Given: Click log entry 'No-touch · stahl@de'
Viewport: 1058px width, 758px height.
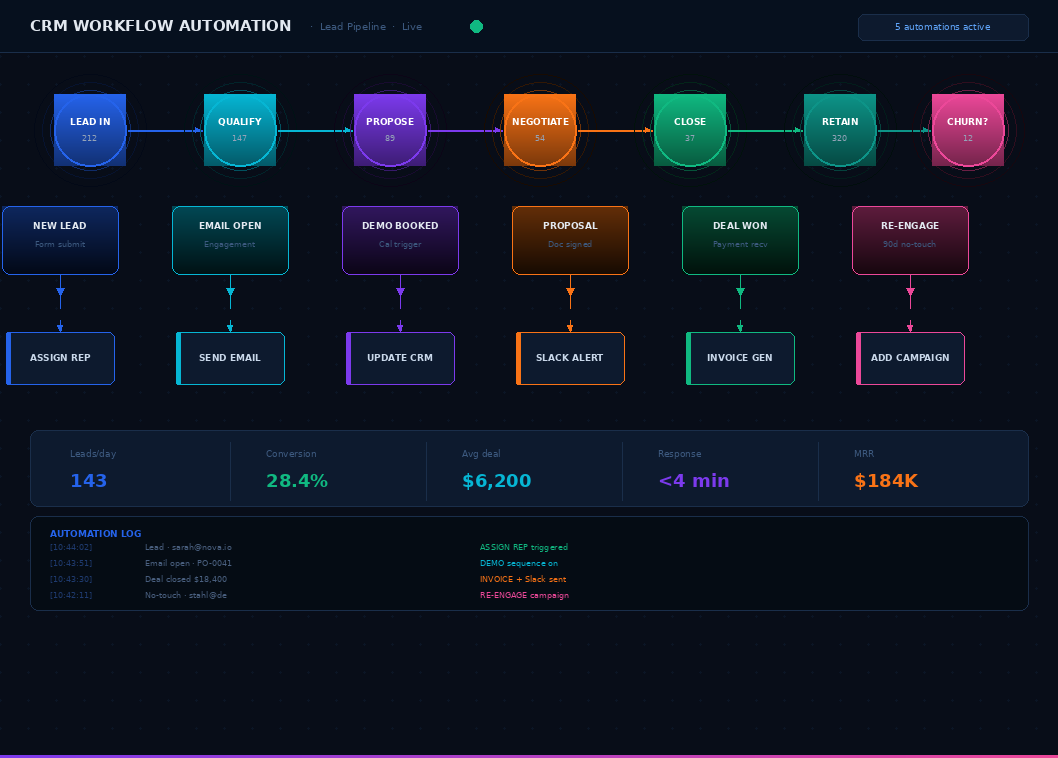Looking at the screenshot, I should [x=186, y=595].
